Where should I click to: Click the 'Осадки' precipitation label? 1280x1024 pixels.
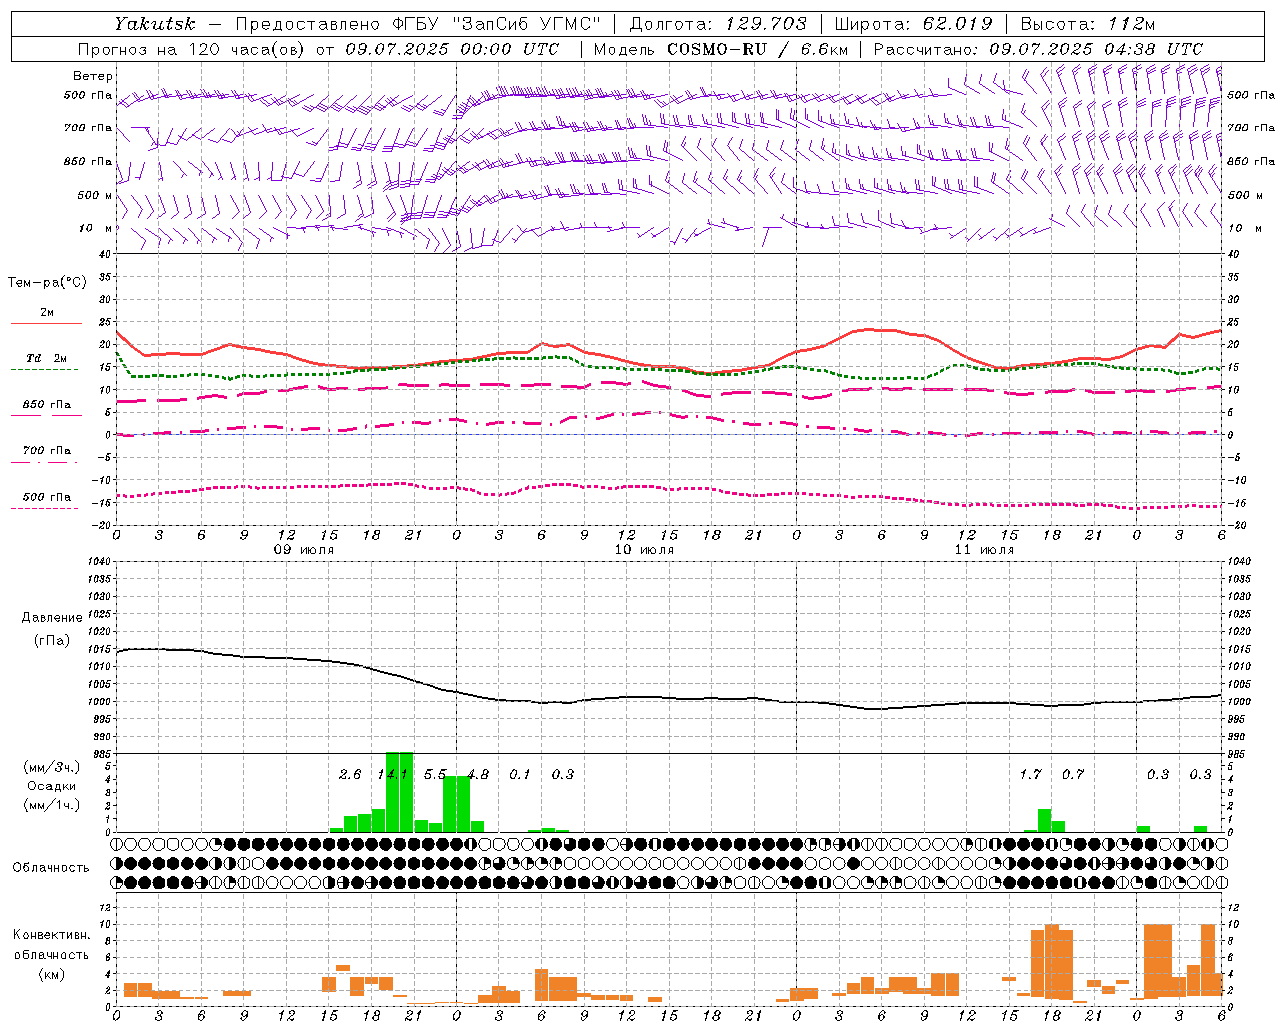point(52,786)
